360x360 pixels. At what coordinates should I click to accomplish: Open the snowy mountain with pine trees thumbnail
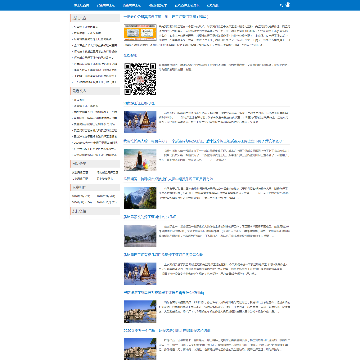(140, 198)
